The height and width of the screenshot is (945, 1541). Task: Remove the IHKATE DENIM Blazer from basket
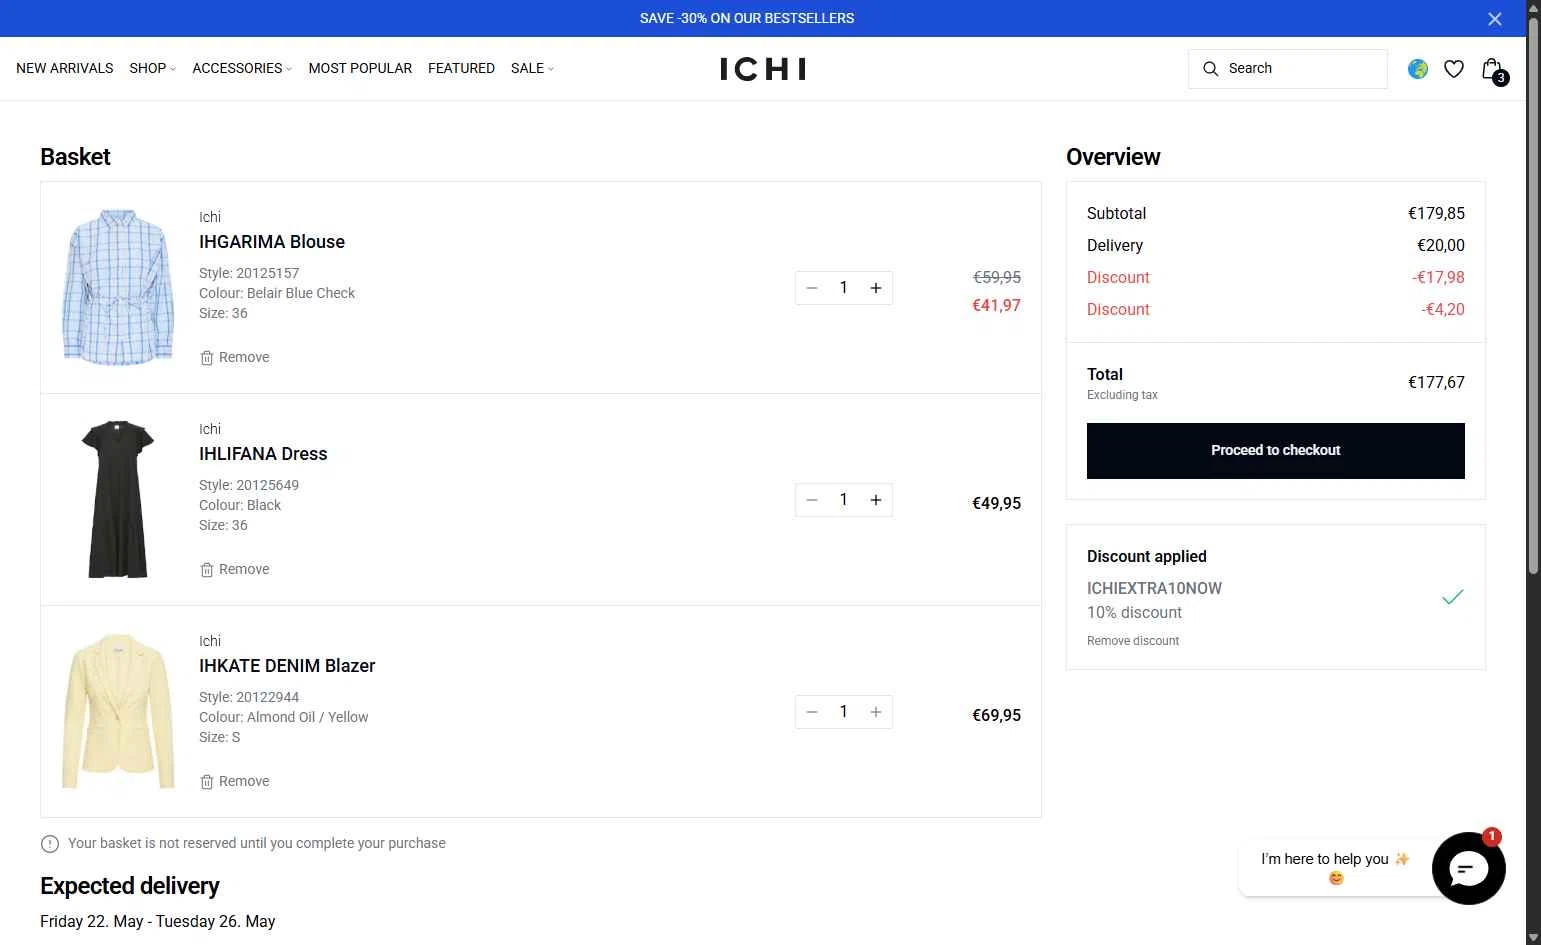click(235, 781)
